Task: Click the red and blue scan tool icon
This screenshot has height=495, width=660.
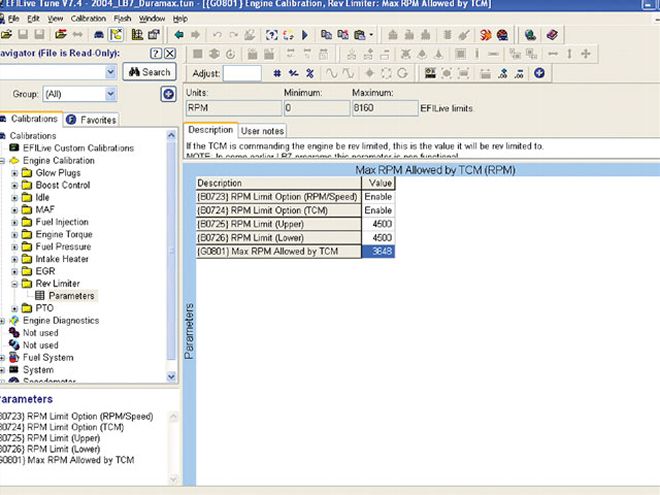Action: point(503,35)
